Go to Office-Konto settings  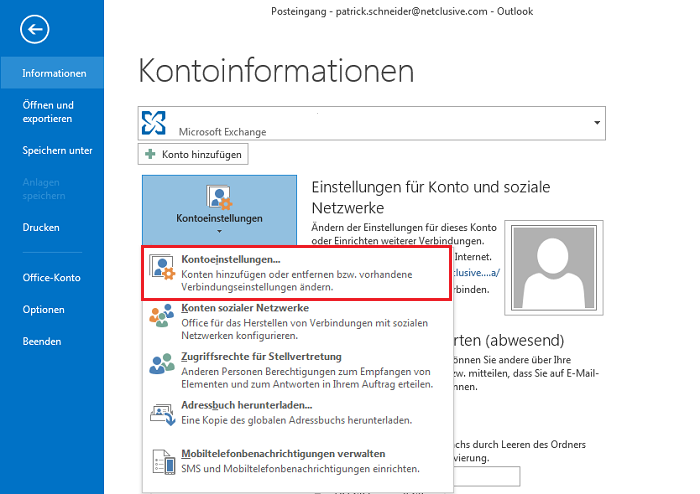(x=52, y=278)
